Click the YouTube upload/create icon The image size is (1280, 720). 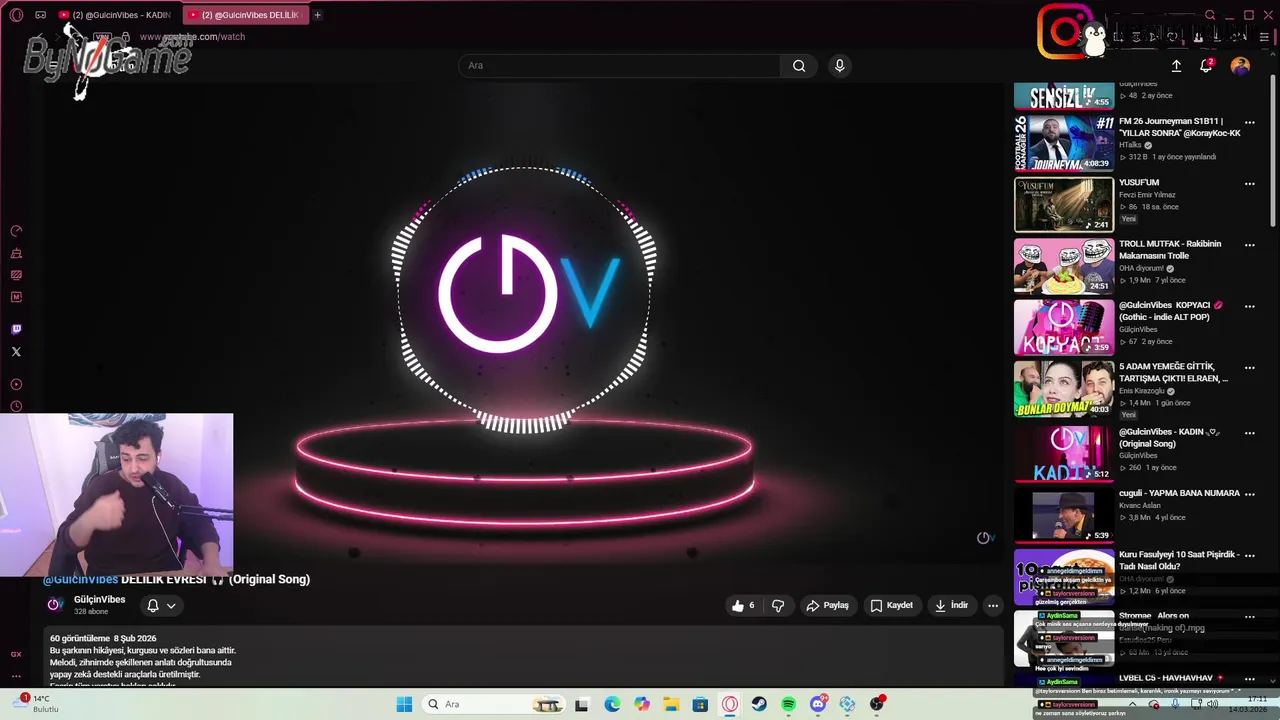[x=1176, y=66]
